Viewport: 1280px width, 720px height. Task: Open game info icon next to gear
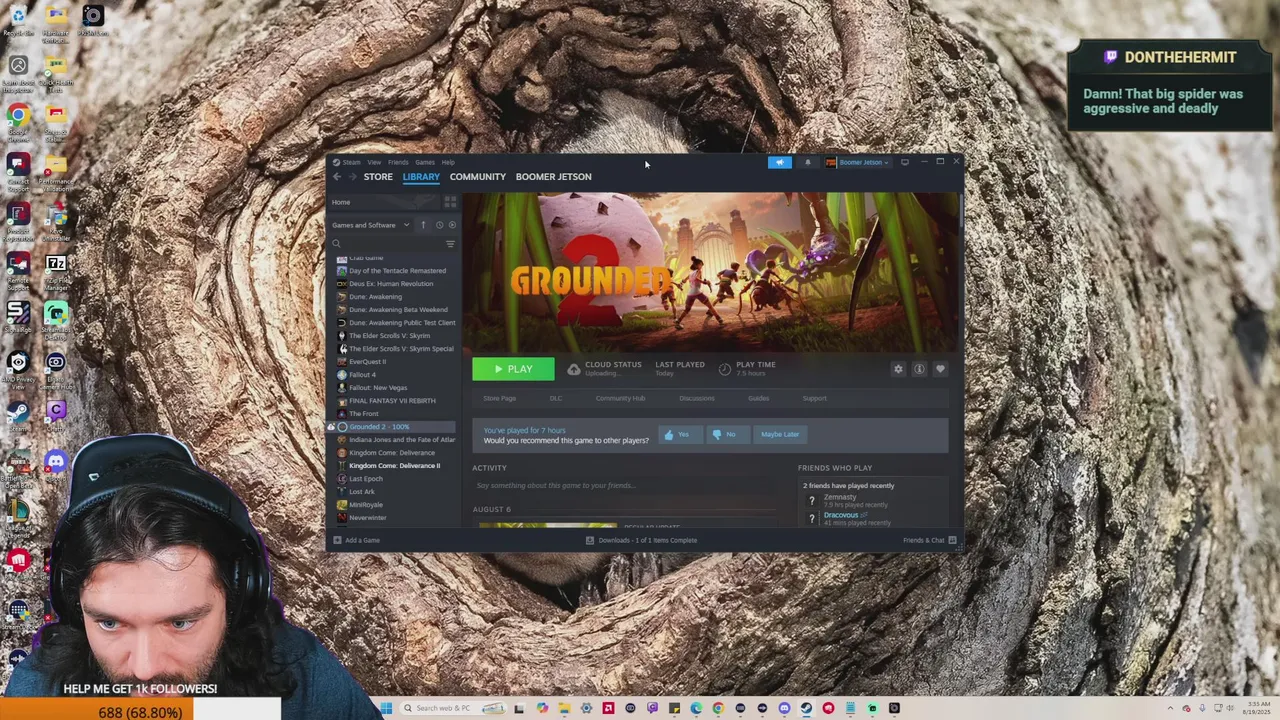tap(919, 369)
